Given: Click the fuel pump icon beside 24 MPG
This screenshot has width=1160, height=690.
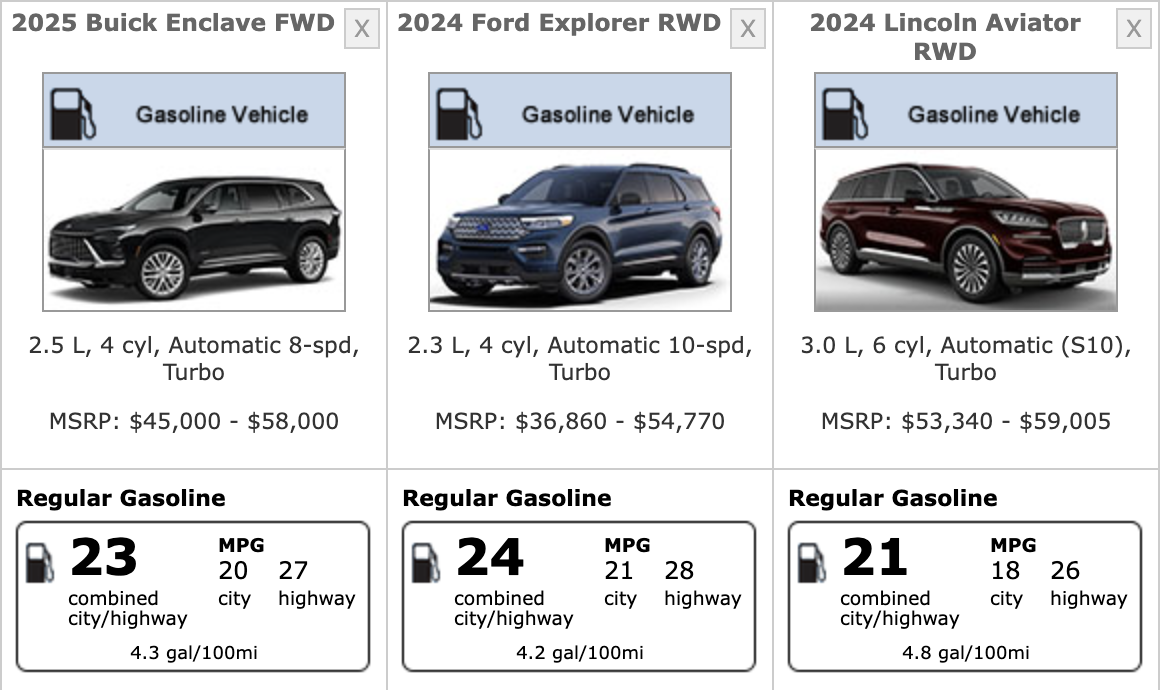Looking at the screenshot, I should [x=426, y=563].
